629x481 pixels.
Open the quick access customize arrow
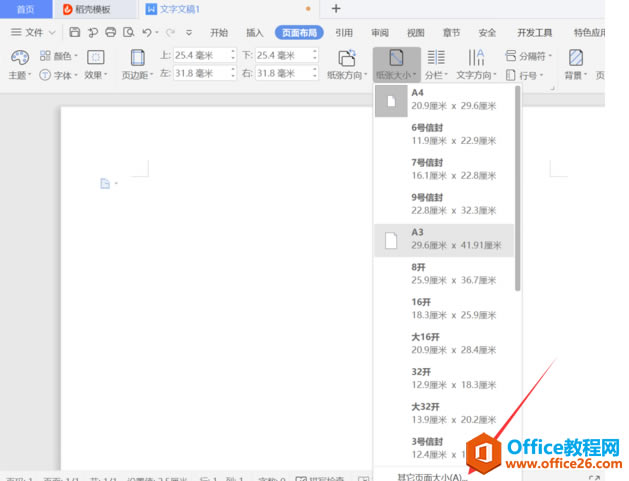[x=189, y=32]
